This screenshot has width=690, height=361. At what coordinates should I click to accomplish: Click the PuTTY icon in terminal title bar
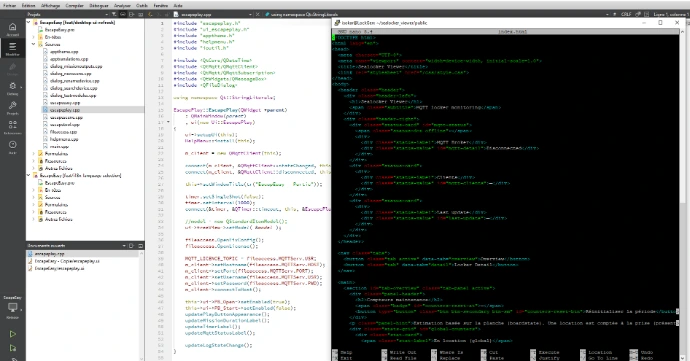(337, 22)
